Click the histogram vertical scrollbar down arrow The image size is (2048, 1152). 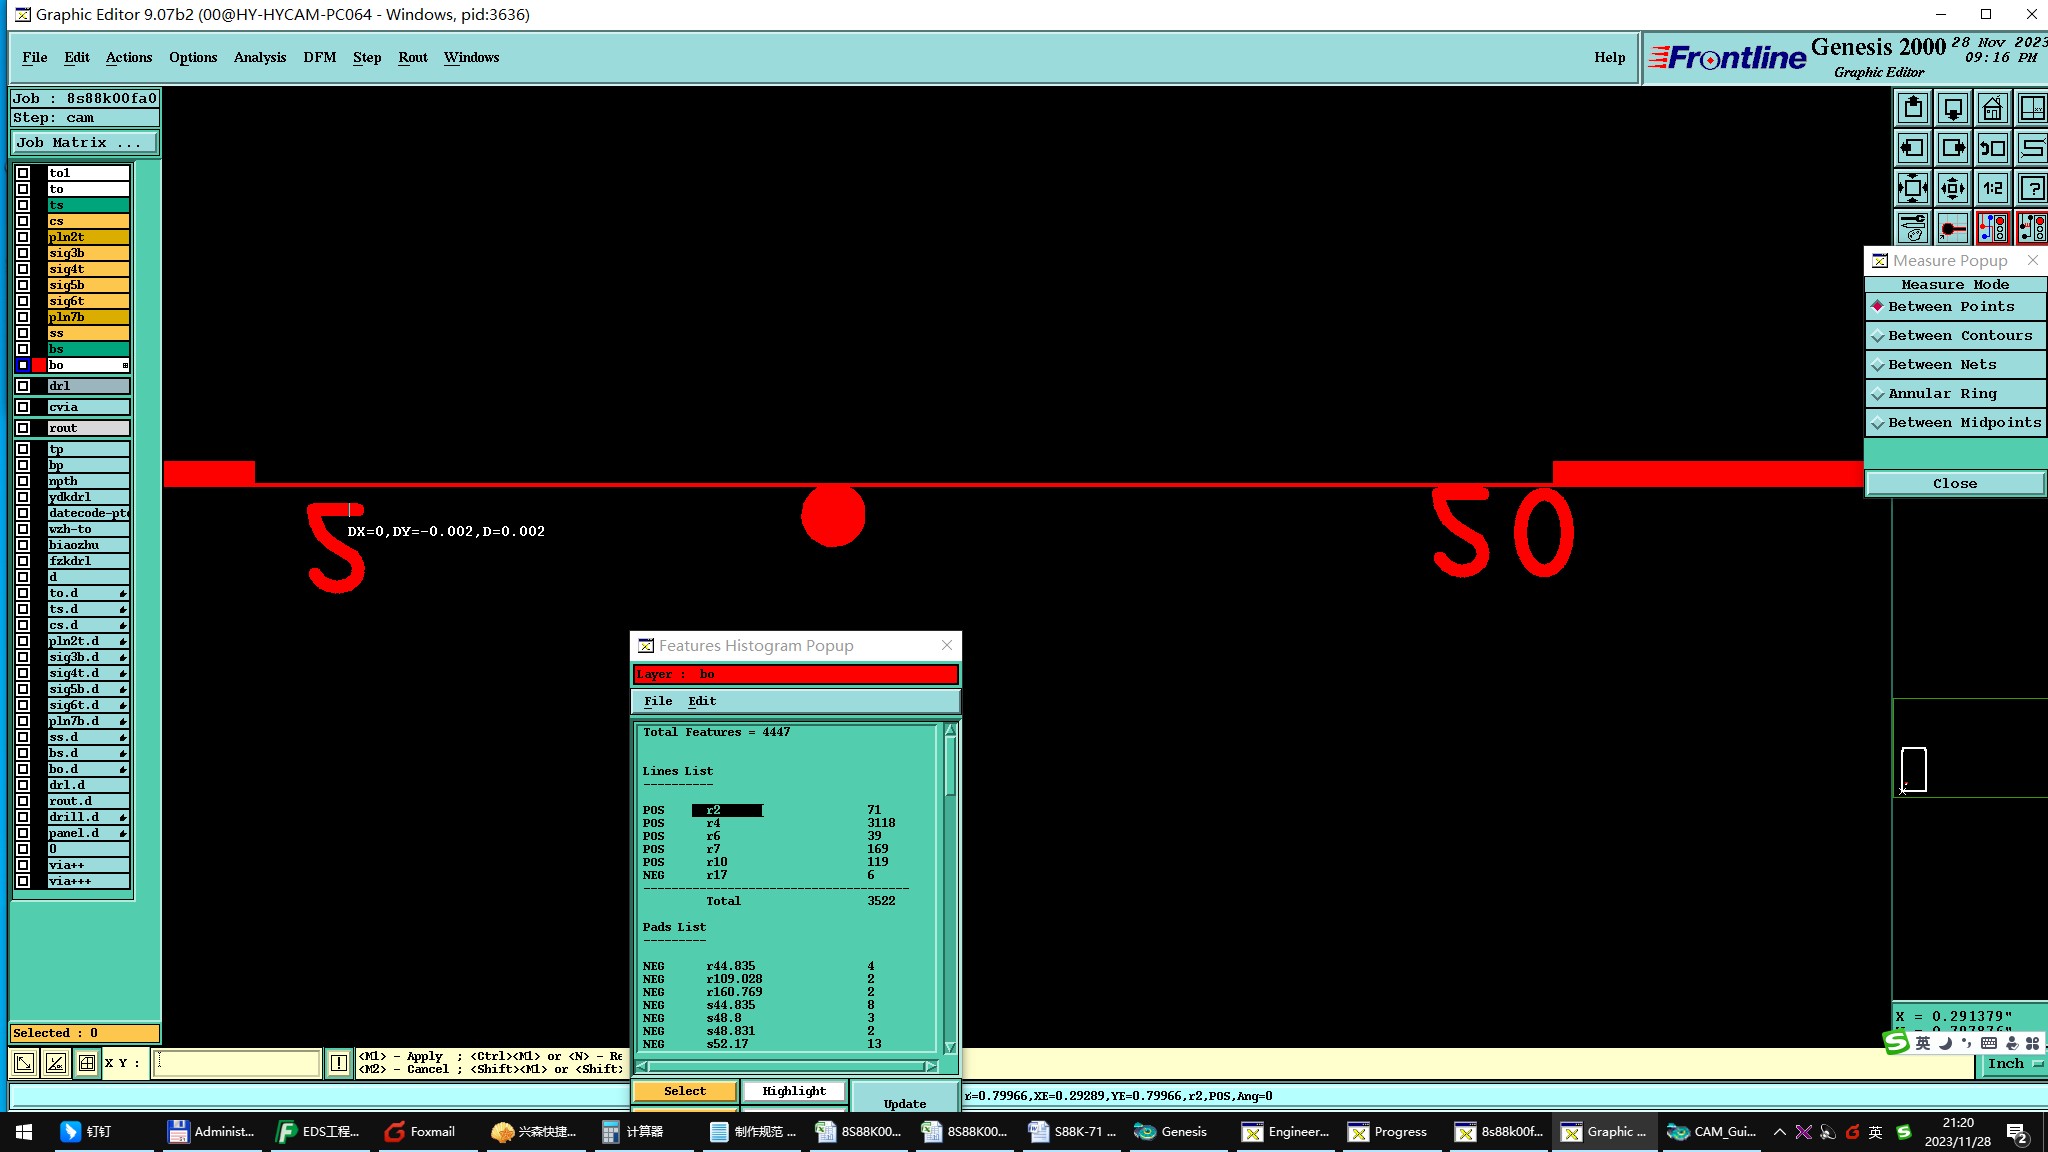950,1047
